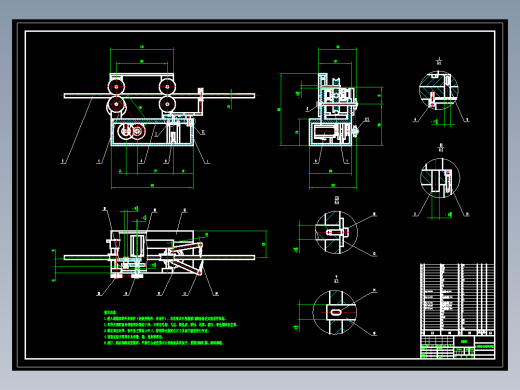The image size is (520, 390).
Task: Select the title block at drawing corner
Action: pos(457,347)
